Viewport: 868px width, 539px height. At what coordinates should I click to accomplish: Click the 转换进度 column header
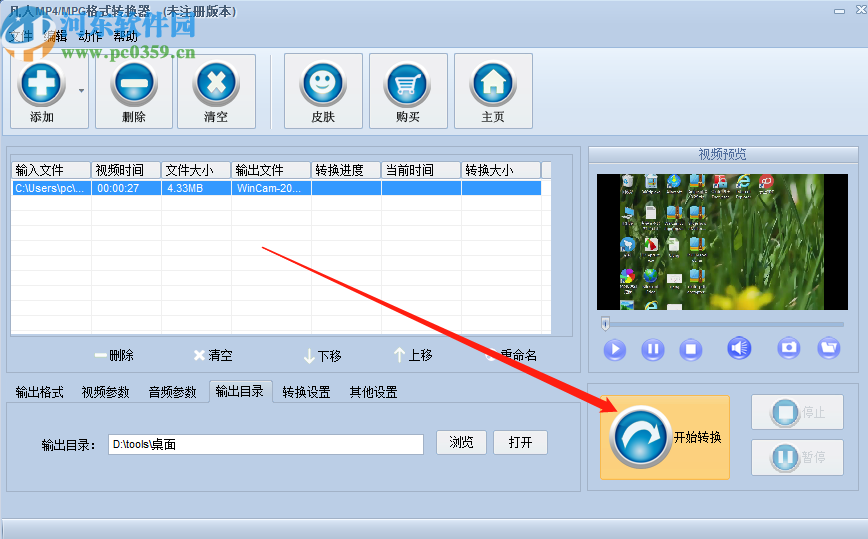click(347, 170)
